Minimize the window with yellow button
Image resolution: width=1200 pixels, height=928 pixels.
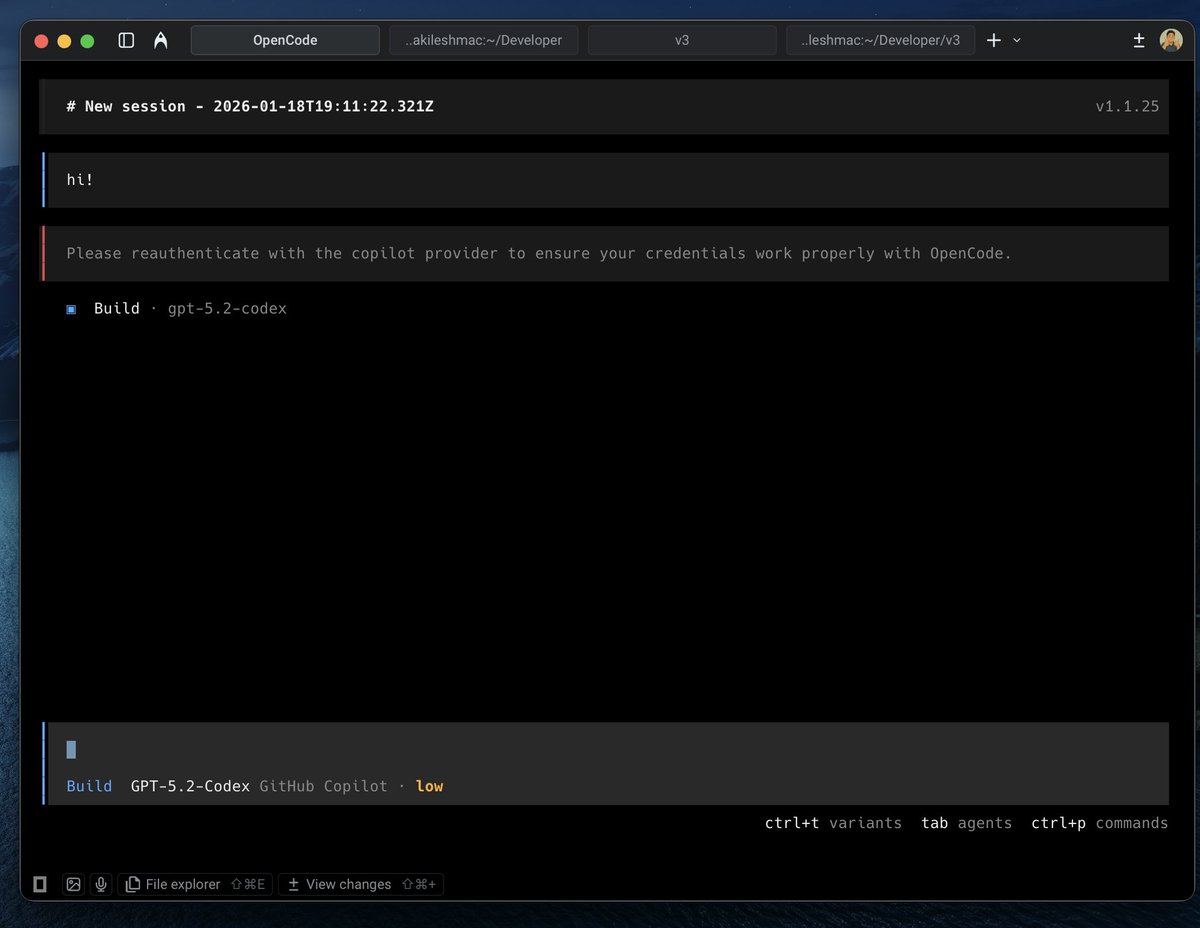tap(64, 41)
